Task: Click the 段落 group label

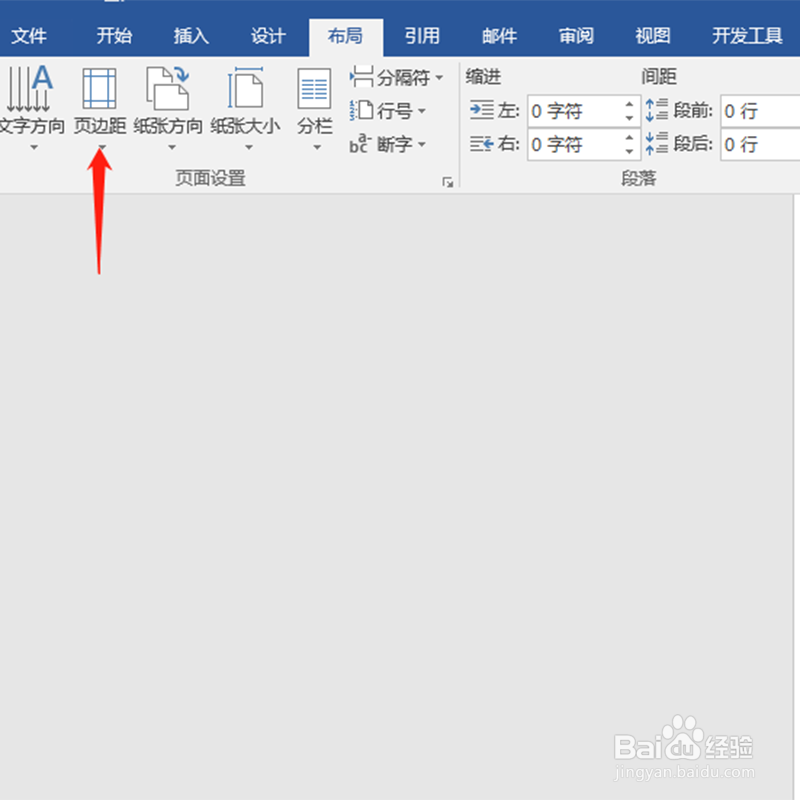Action: (639, 179)
